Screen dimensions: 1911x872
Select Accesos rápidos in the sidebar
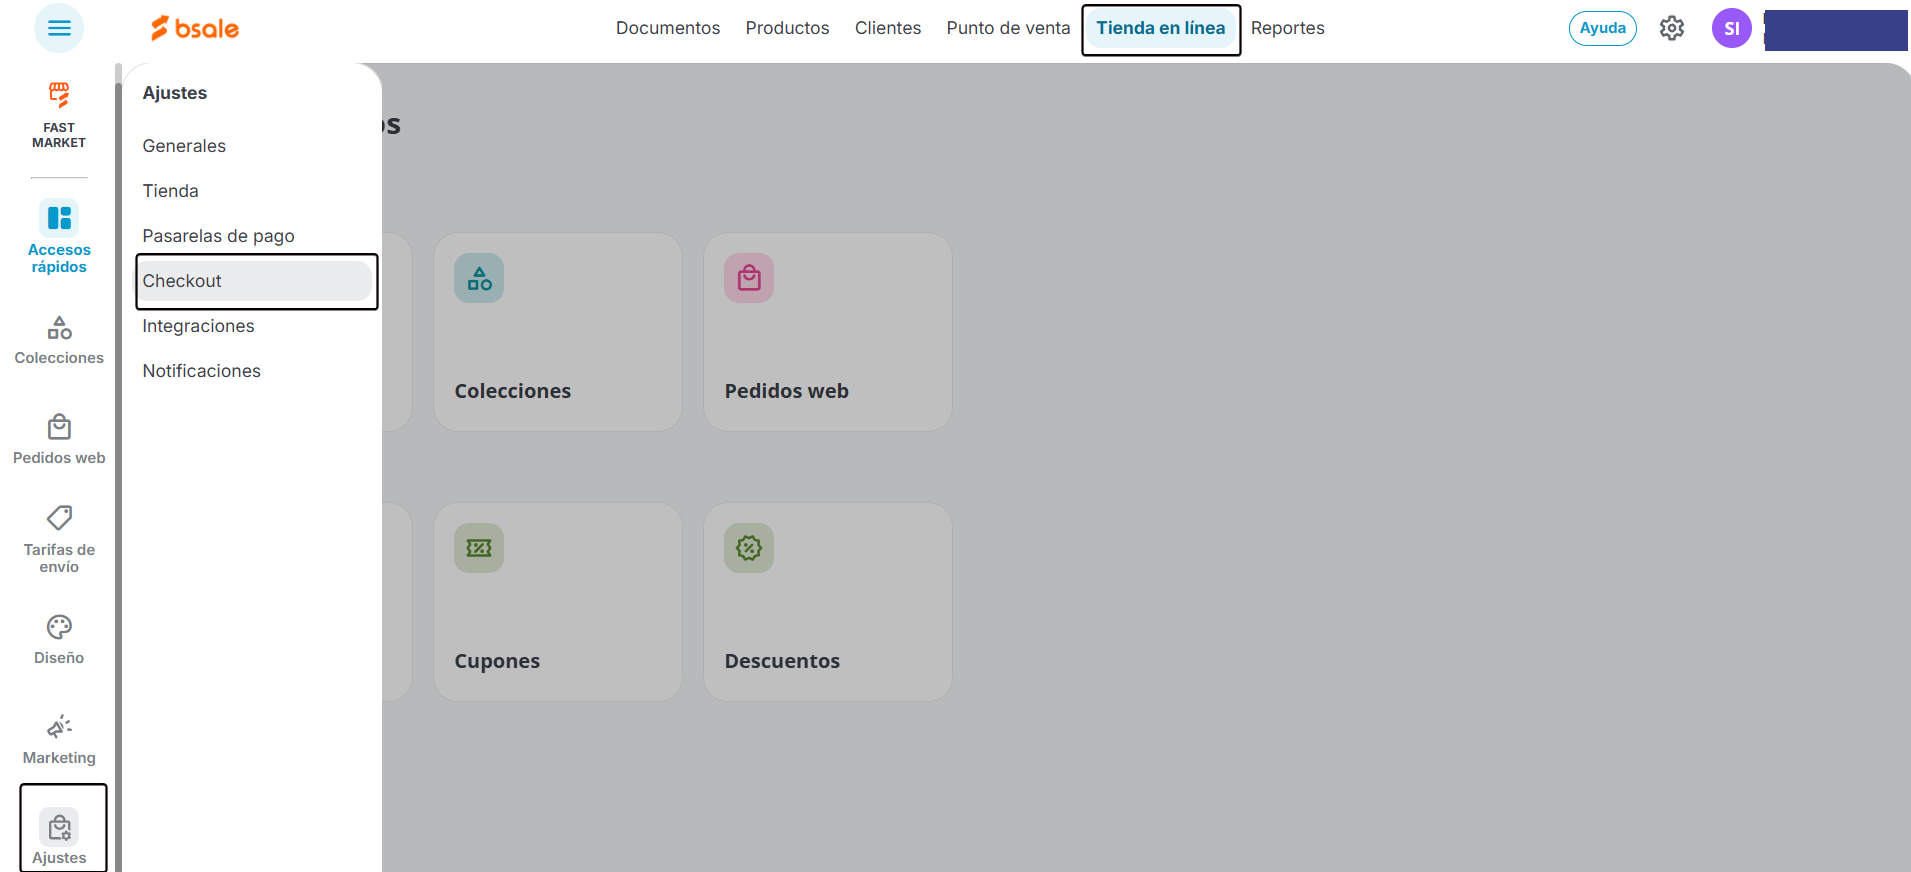pyautogui.click(x=59, y=237)
